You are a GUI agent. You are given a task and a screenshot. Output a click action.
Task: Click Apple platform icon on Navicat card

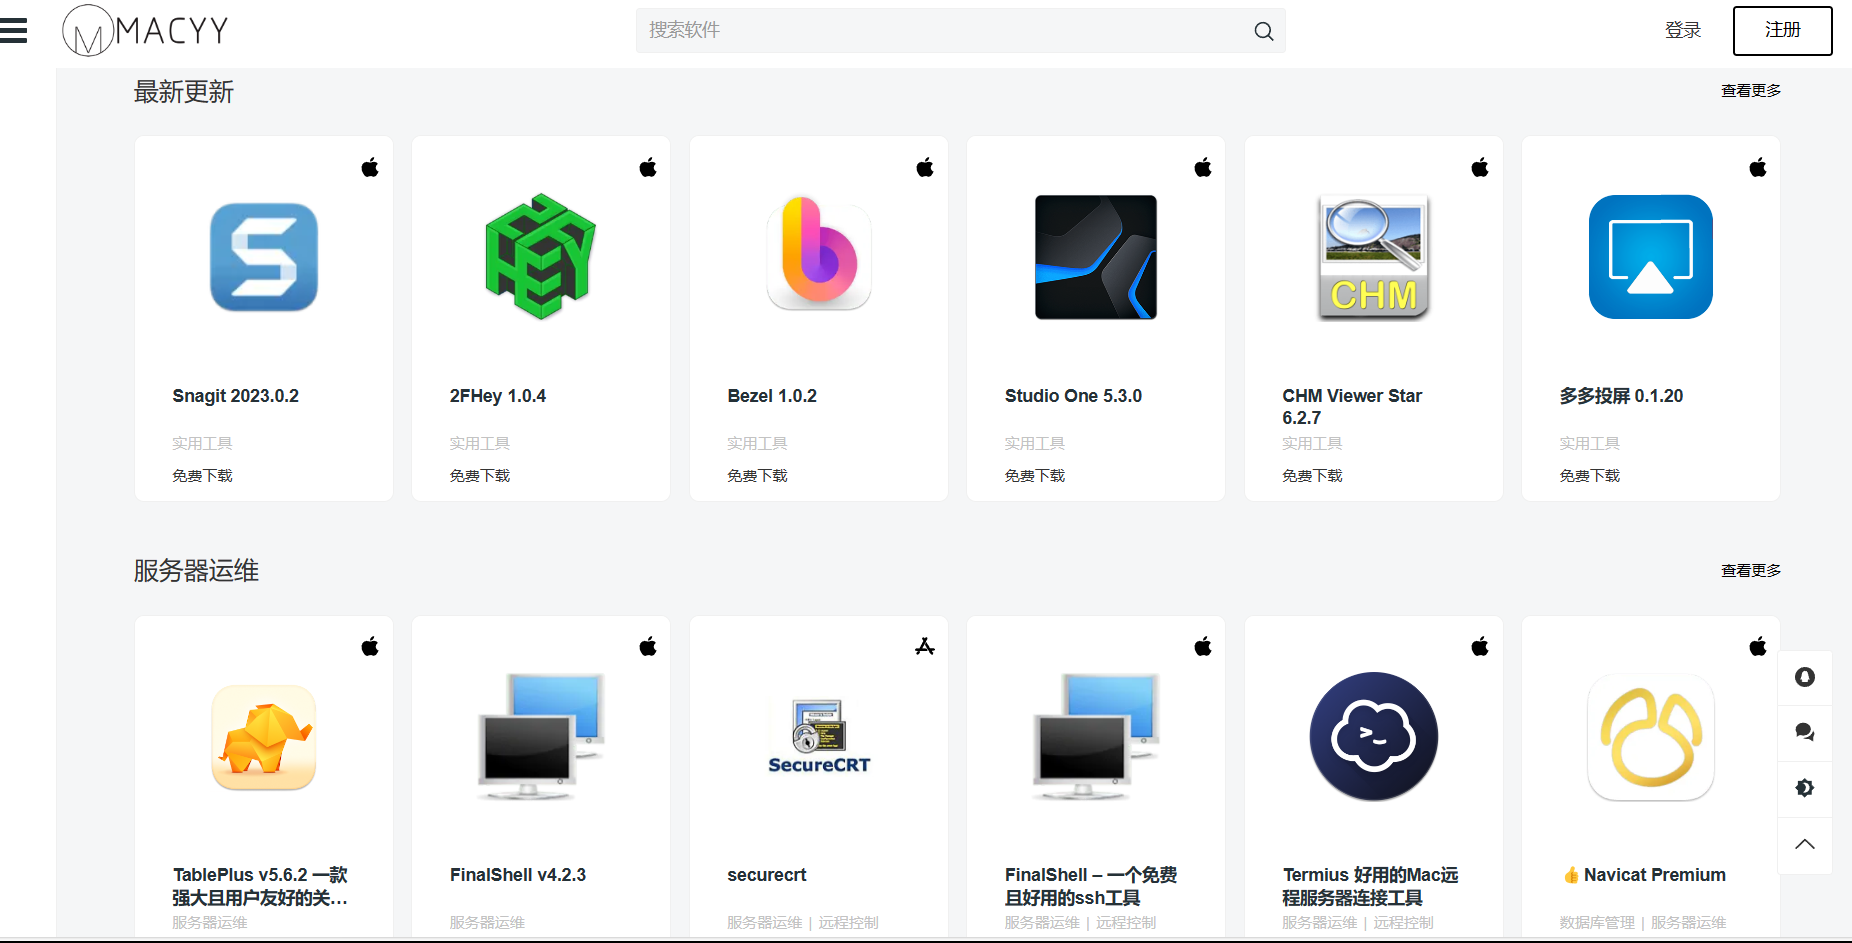tap(1758, 647)
